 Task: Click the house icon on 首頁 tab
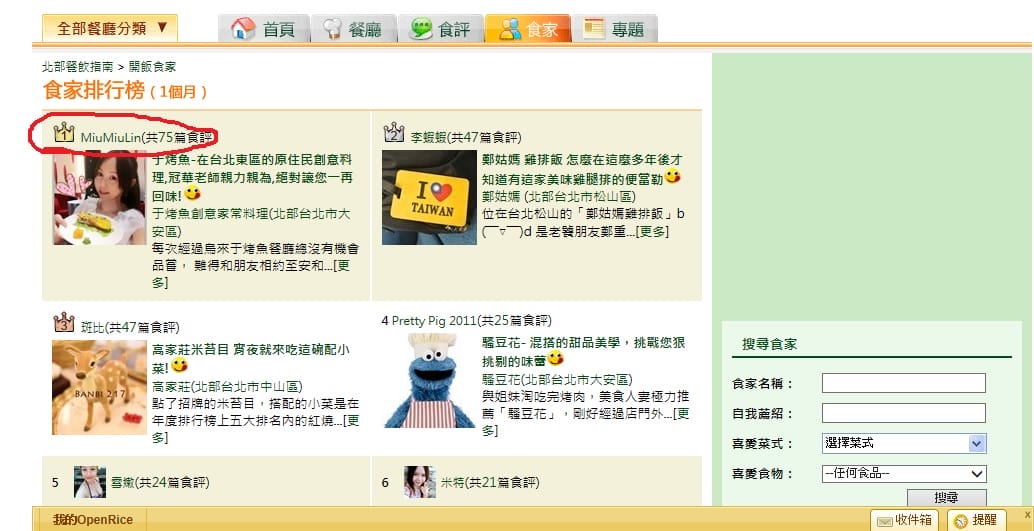pyautogui.click(x=243, y=29)
